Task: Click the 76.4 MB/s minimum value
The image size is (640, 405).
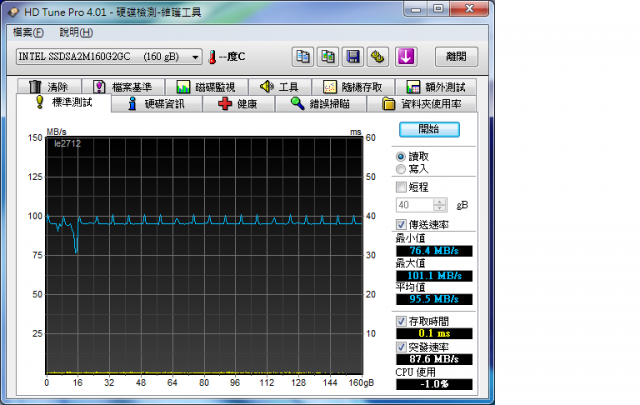Action: (434, 251)
